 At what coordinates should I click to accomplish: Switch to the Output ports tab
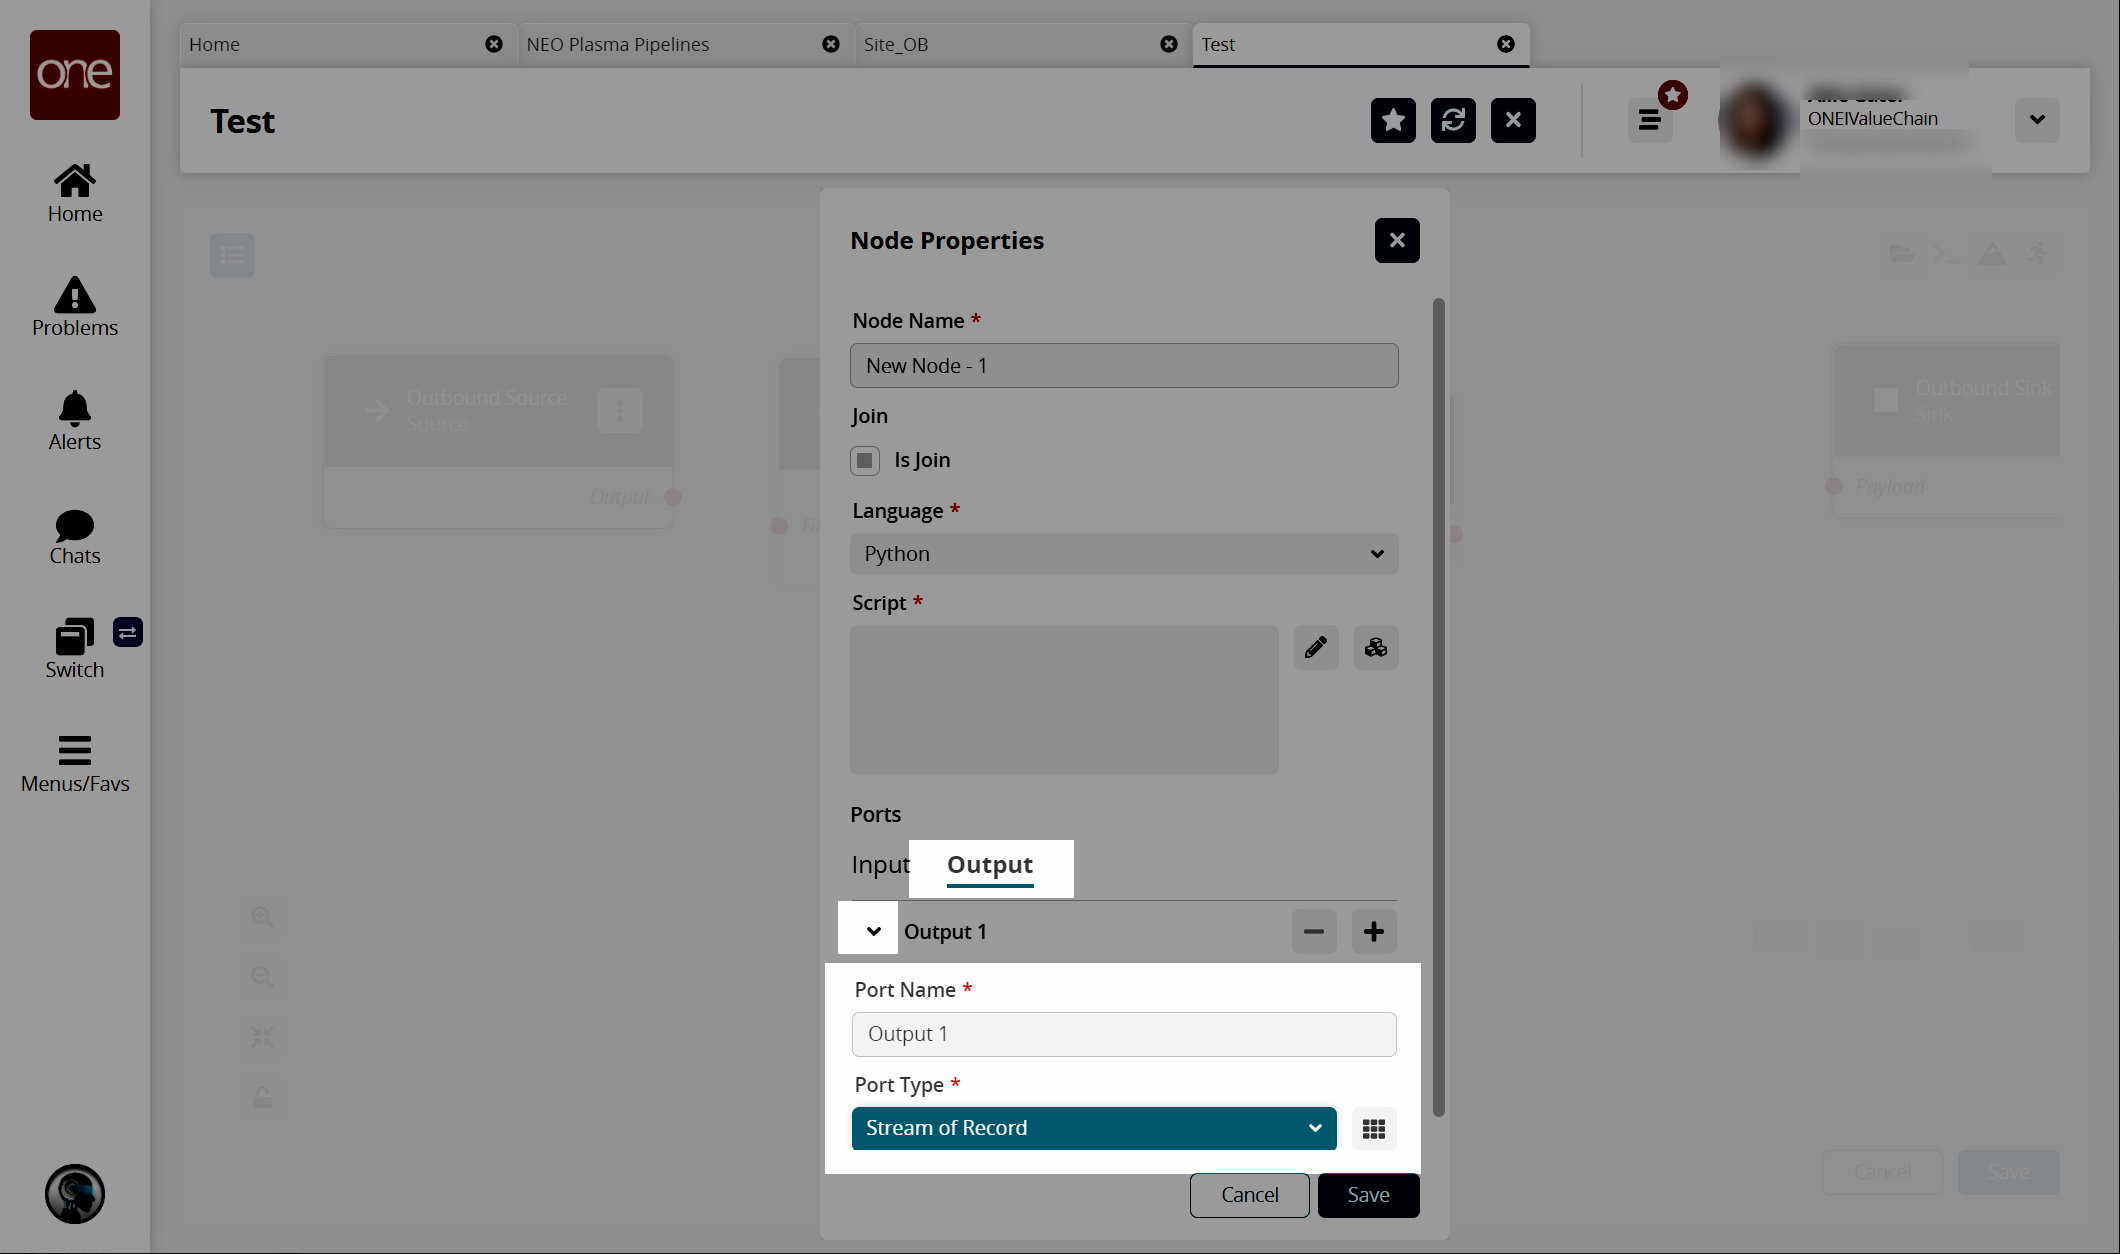990,864
